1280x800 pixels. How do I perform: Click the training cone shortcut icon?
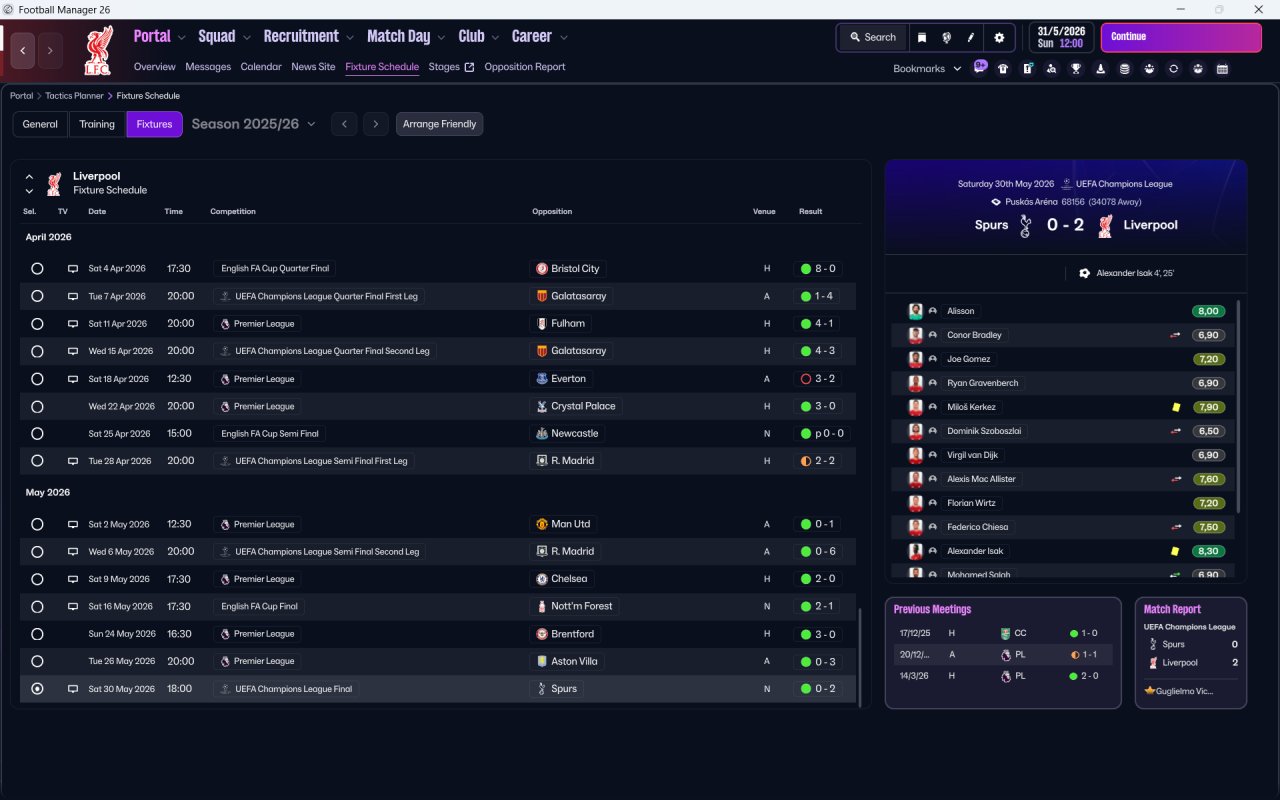click(1101, 69)
